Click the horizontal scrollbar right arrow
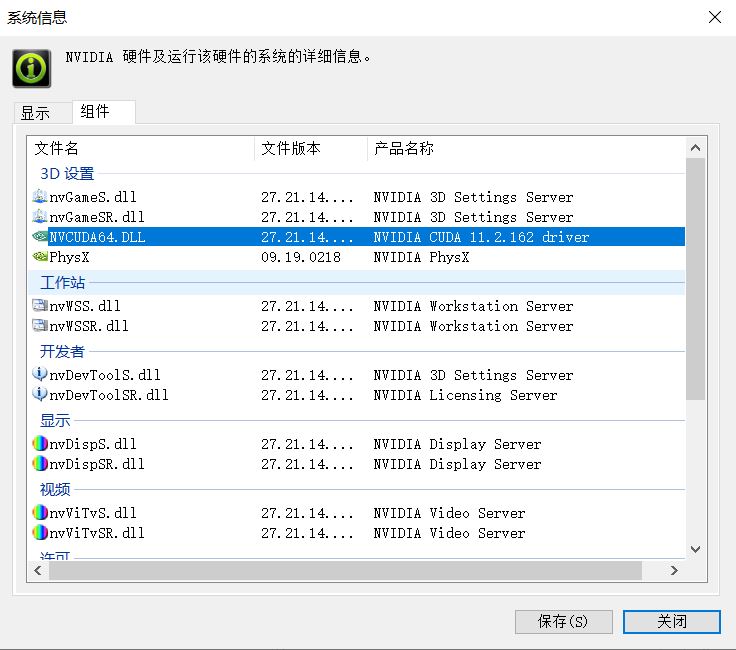The height and width of the screenshot is (650, 736). tap(675, 570)
